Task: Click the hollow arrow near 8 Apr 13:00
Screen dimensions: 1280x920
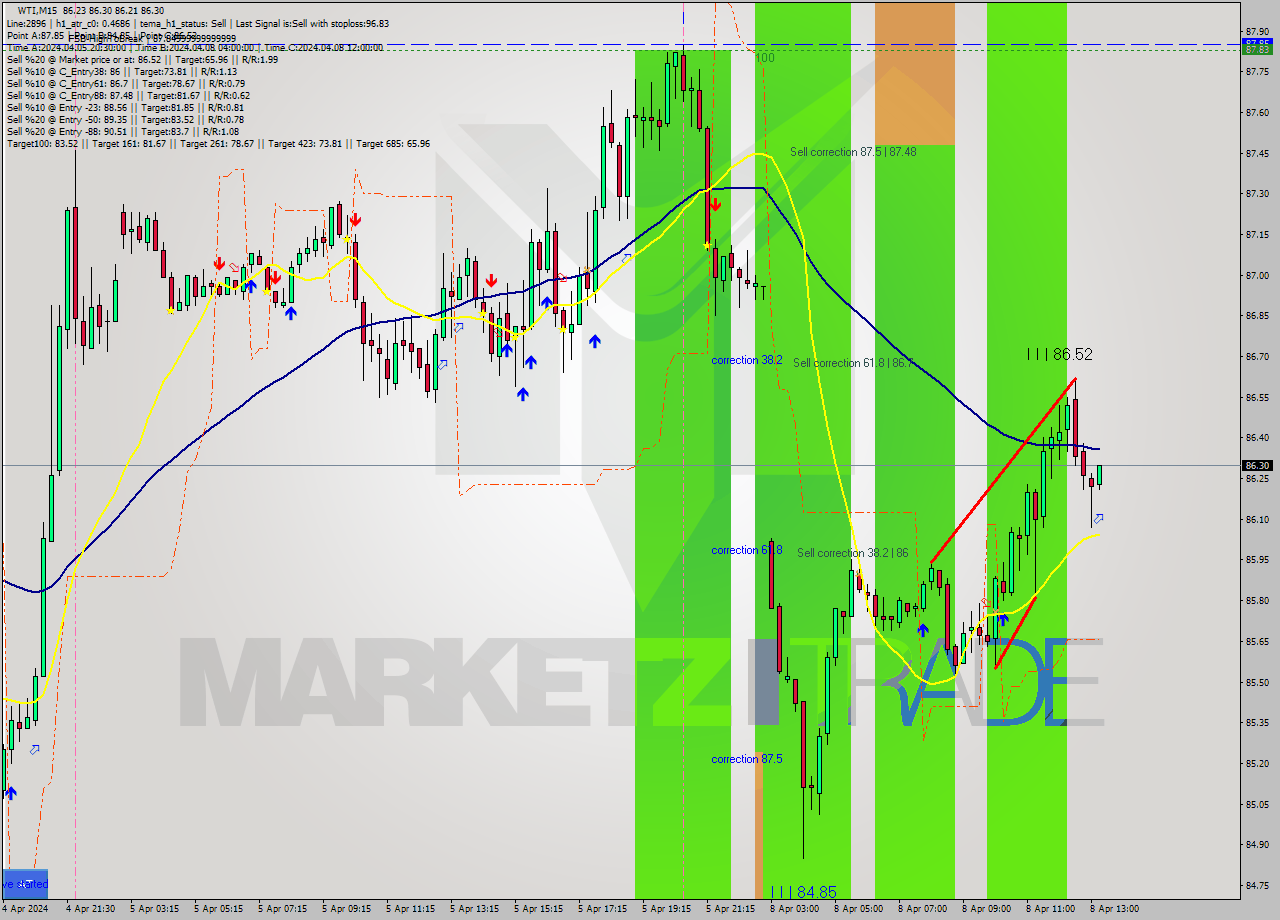Action: tap(1100, 518)
